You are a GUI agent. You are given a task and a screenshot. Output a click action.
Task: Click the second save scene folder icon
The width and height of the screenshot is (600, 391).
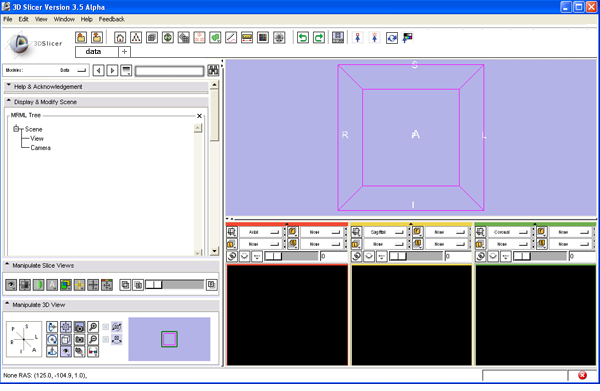(x=97, y=37)
